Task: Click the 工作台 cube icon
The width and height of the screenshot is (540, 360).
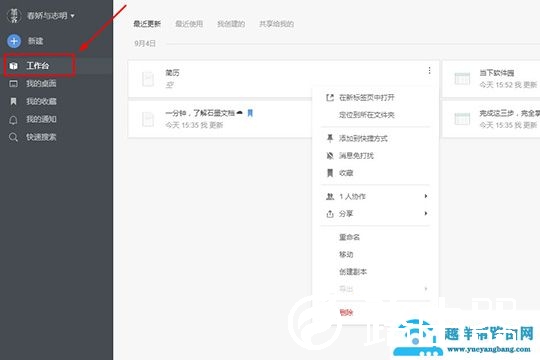Action: [13, 65]
